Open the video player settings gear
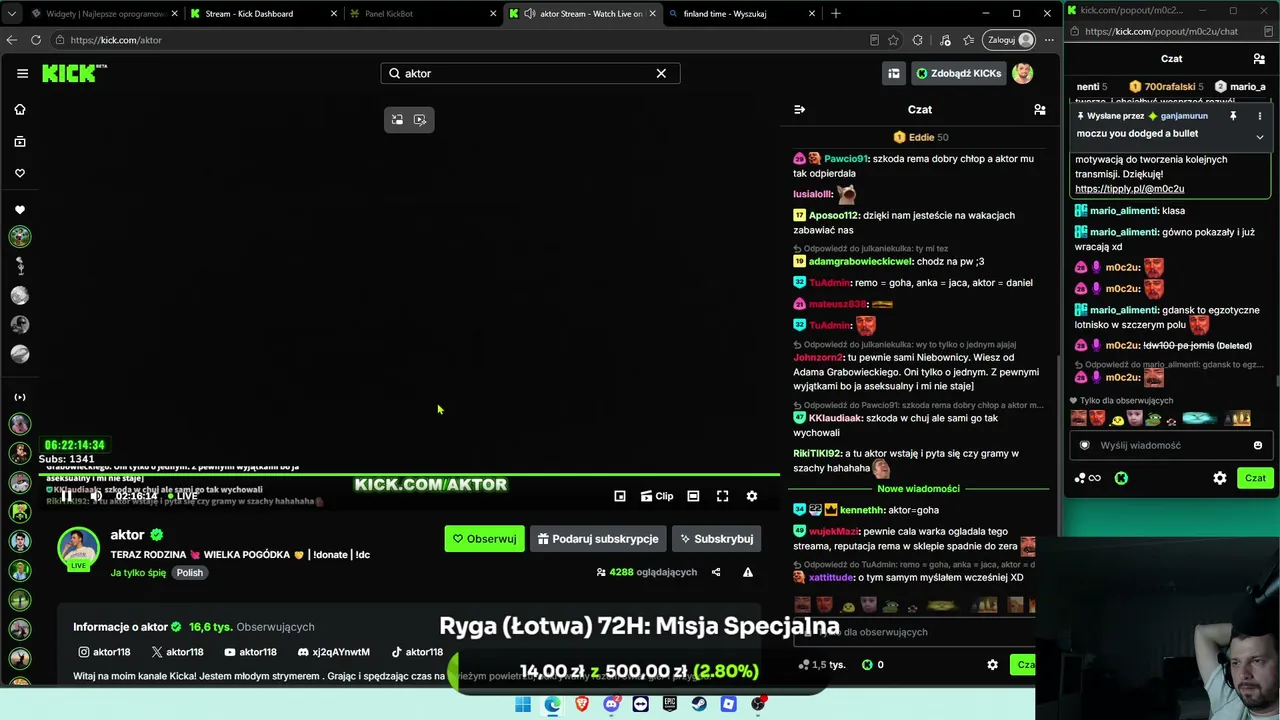Image resolution: width=1280 pixels, height=720 pixels. click(752, 496)
